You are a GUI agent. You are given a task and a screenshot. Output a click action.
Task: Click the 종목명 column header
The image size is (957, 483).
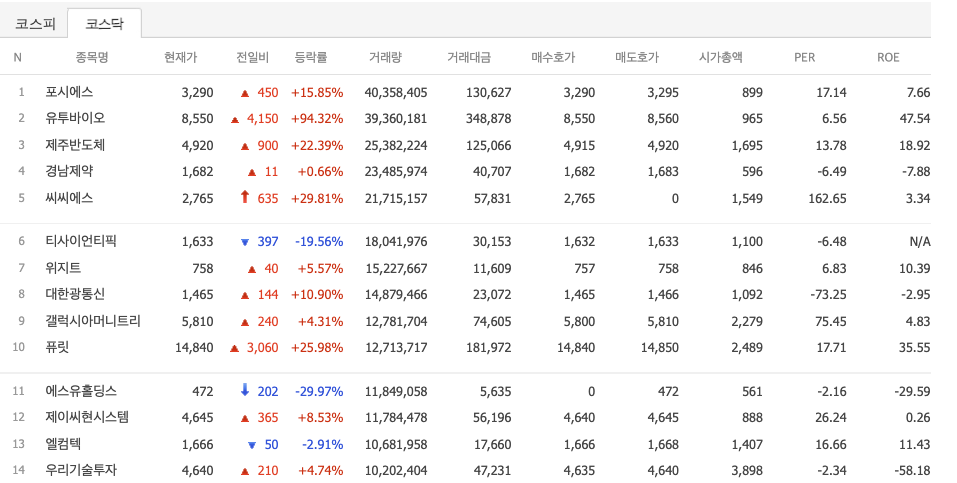point(92,57)
